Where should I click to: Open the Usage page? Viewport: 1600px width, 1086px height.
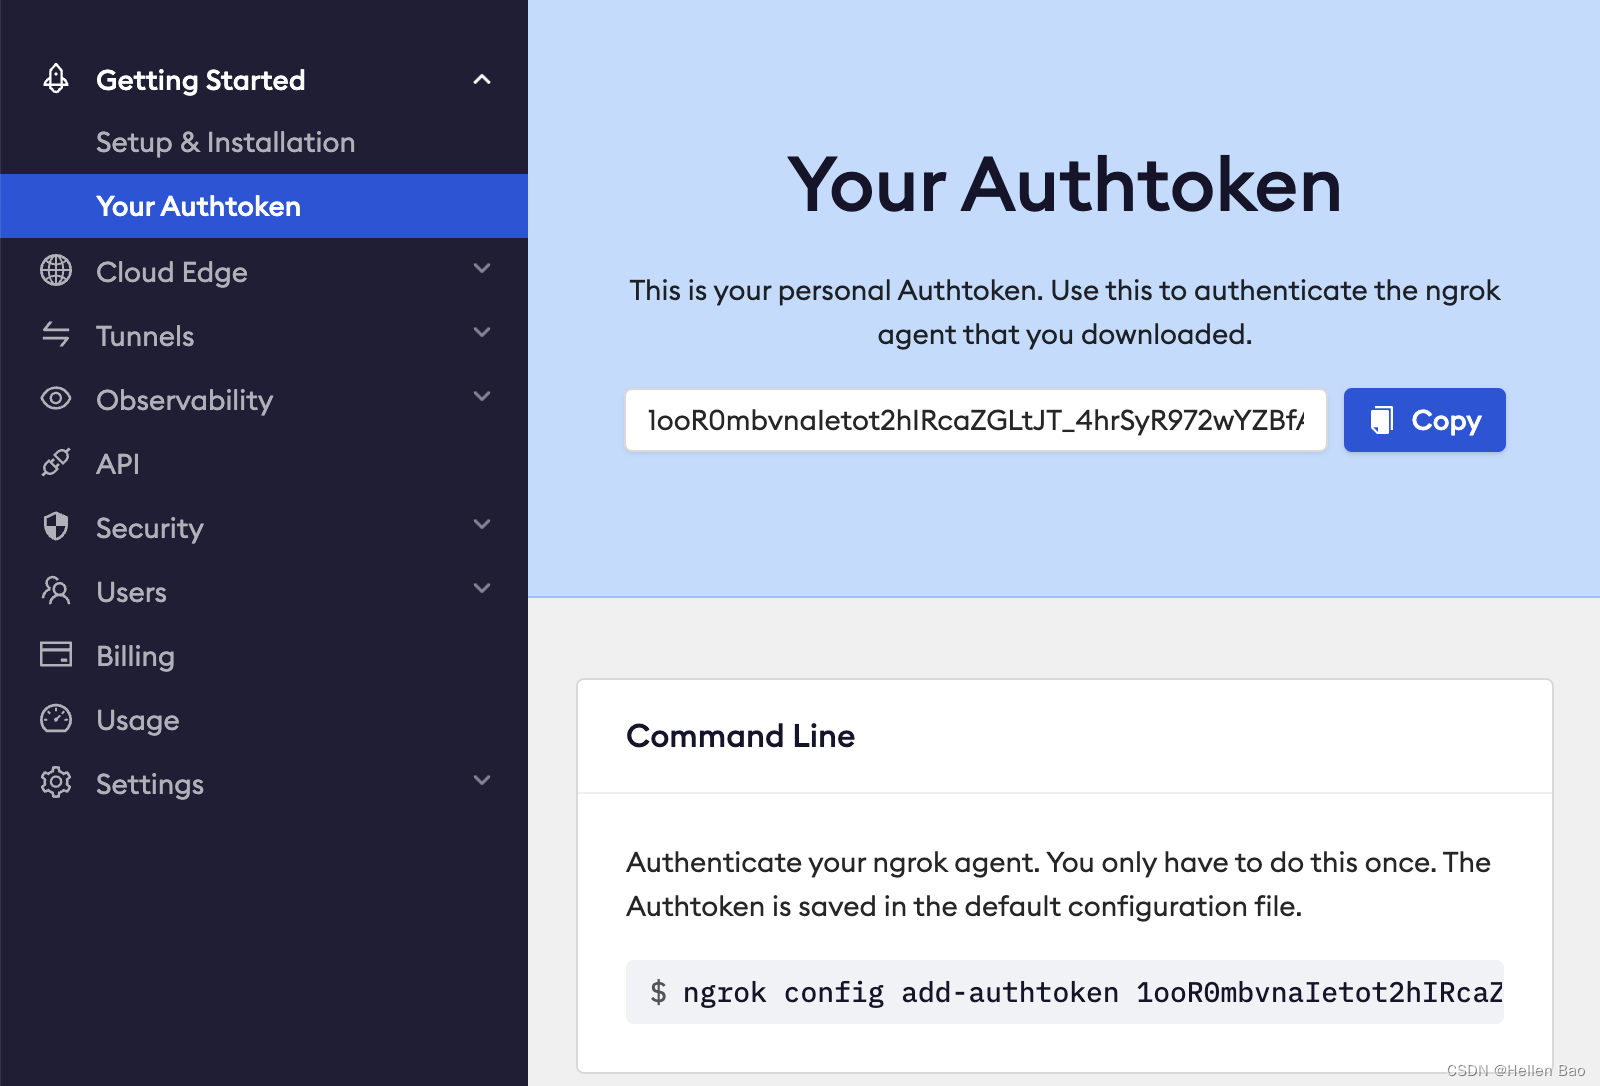click(138, 720)
